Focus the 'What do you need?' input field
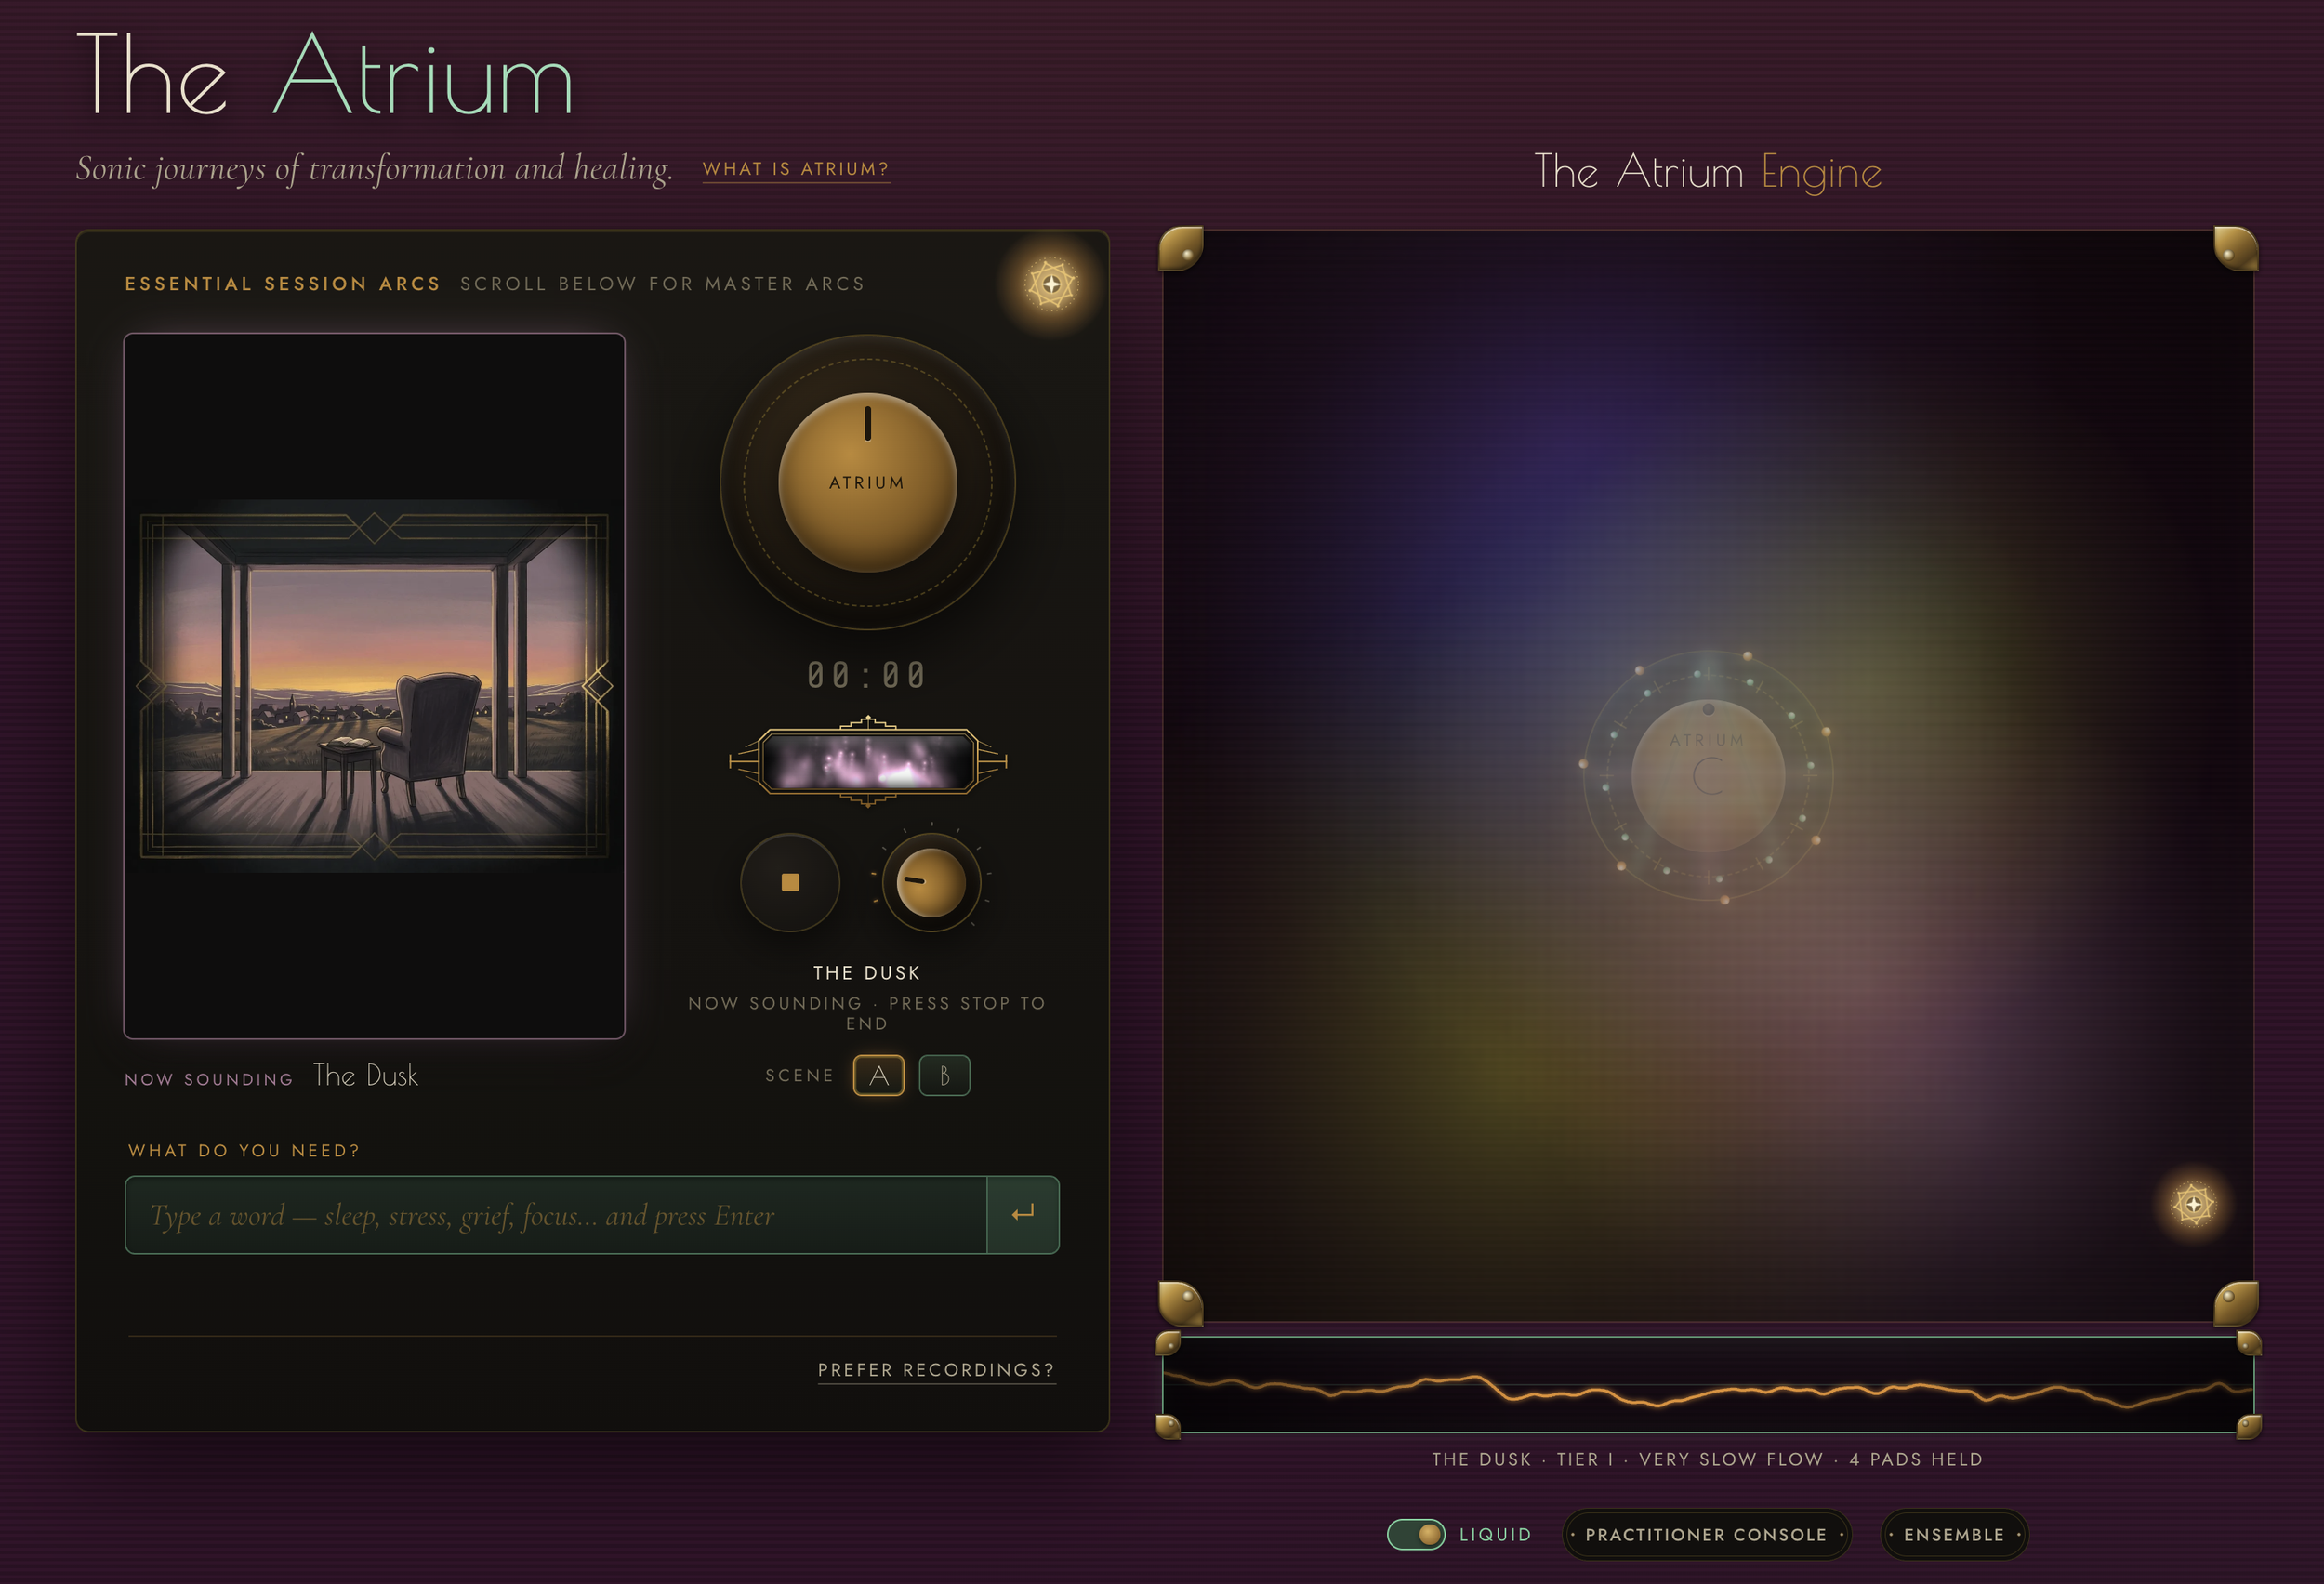Viewport: 2324px width, 1584px height. coord(556,1214)
